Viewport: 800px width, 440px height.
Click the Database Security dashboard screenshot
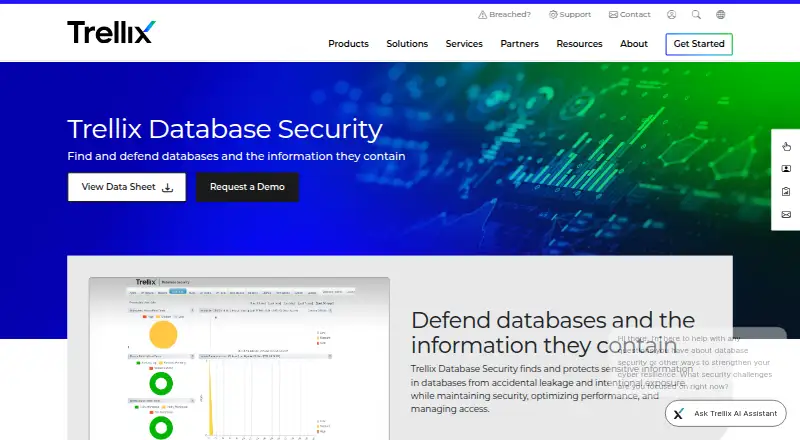coord(239,358)
